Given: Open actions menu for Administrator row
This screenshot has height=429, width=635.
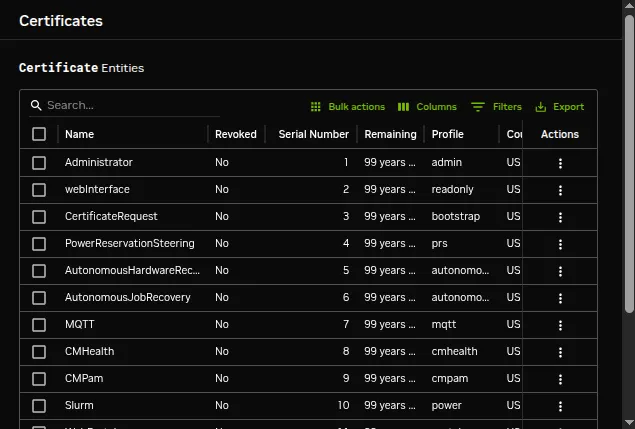Looking at the screenshot, I should point(560,163).
